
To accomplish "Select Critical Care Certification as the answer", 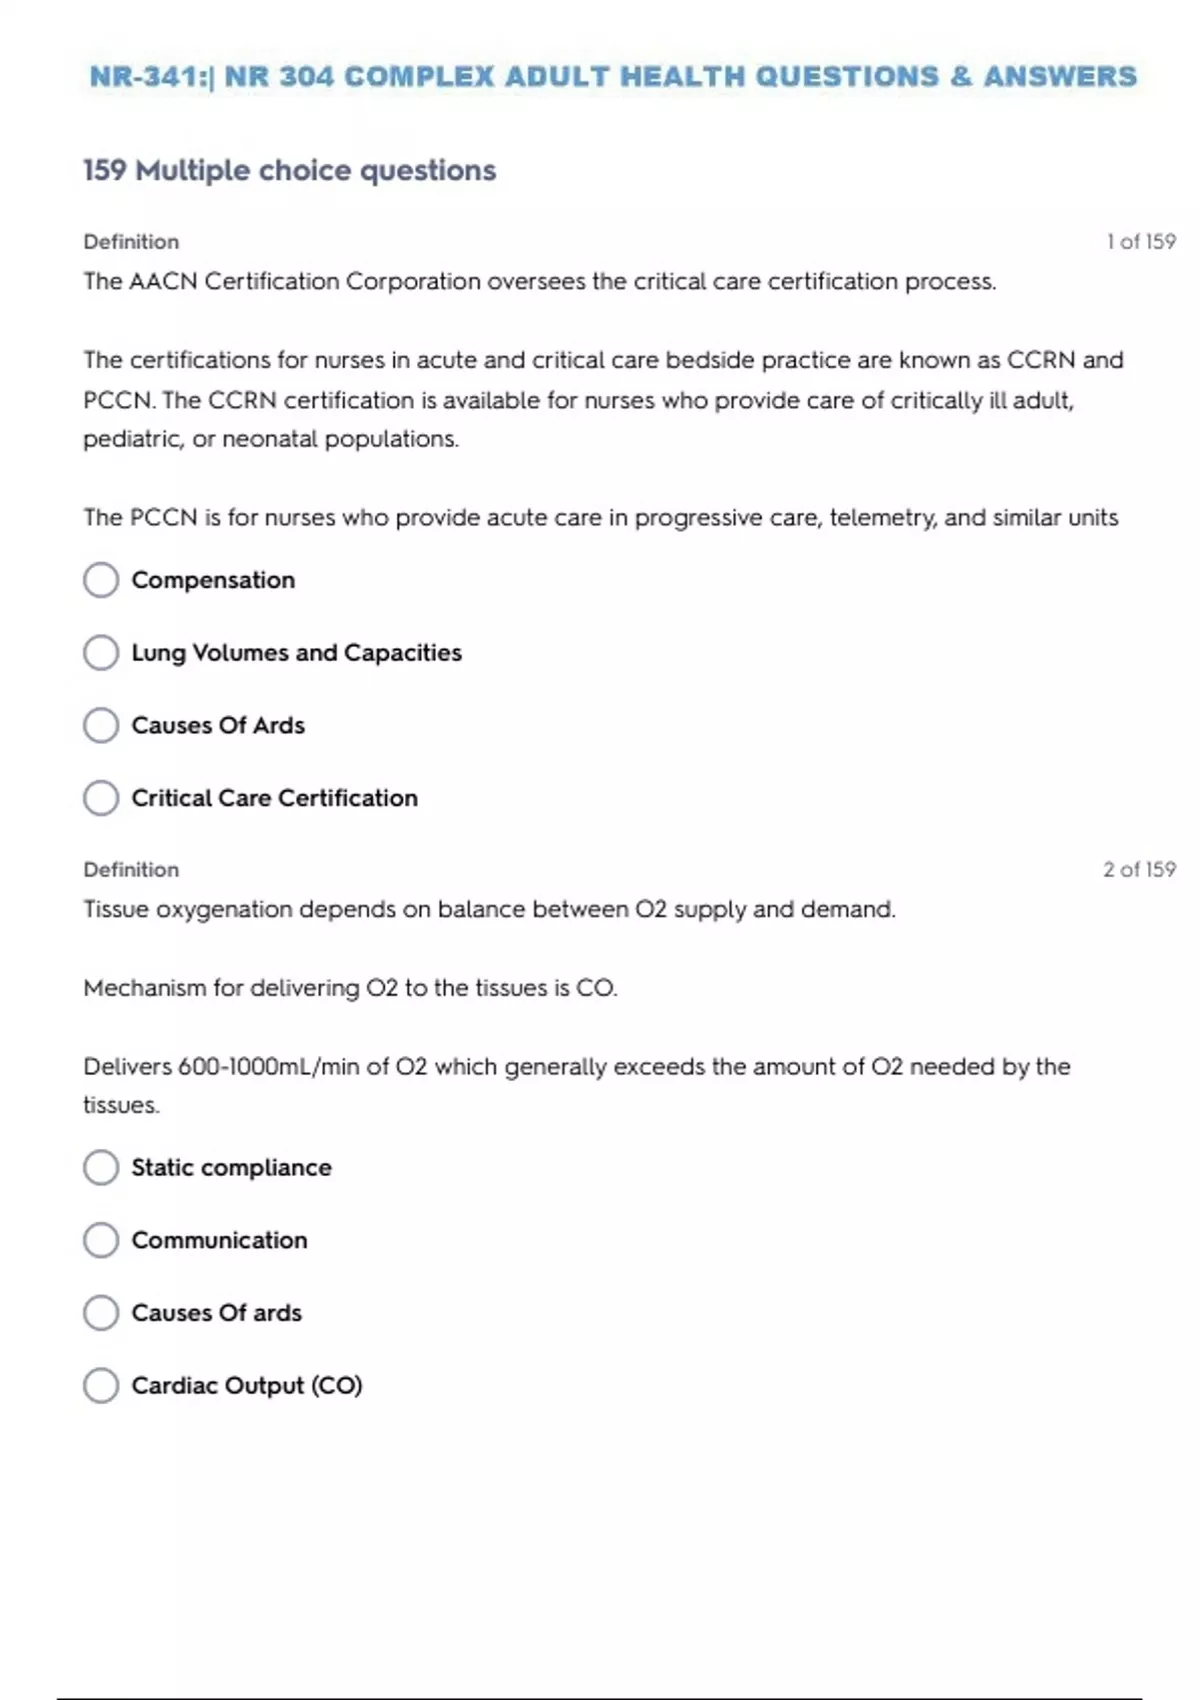I will [x=101, y=798].
